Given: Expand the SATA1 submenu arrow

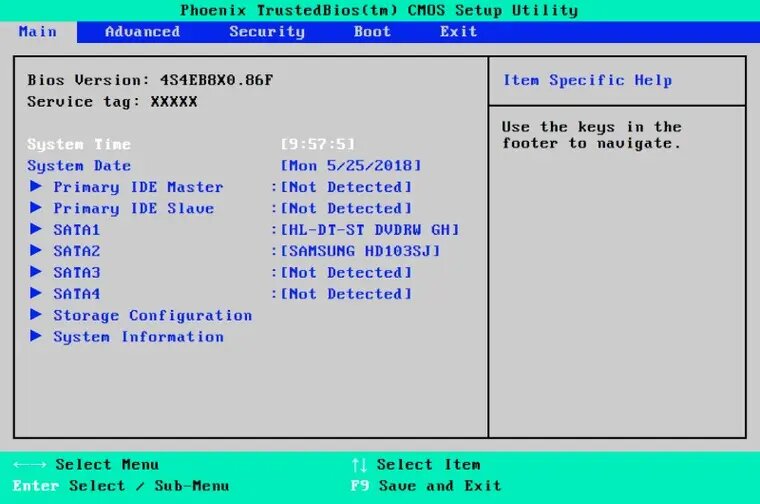Looking at the screenshot, I should click(35, 229).
